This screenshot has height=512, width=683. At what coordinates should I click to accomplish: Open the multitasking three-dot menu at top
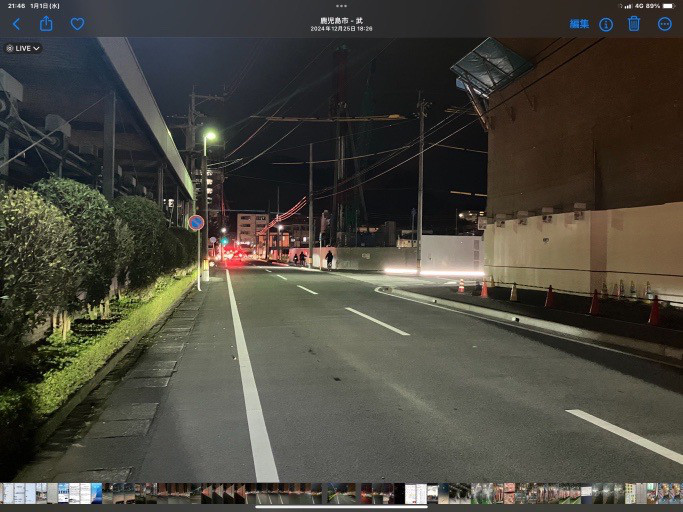point(341,7)
